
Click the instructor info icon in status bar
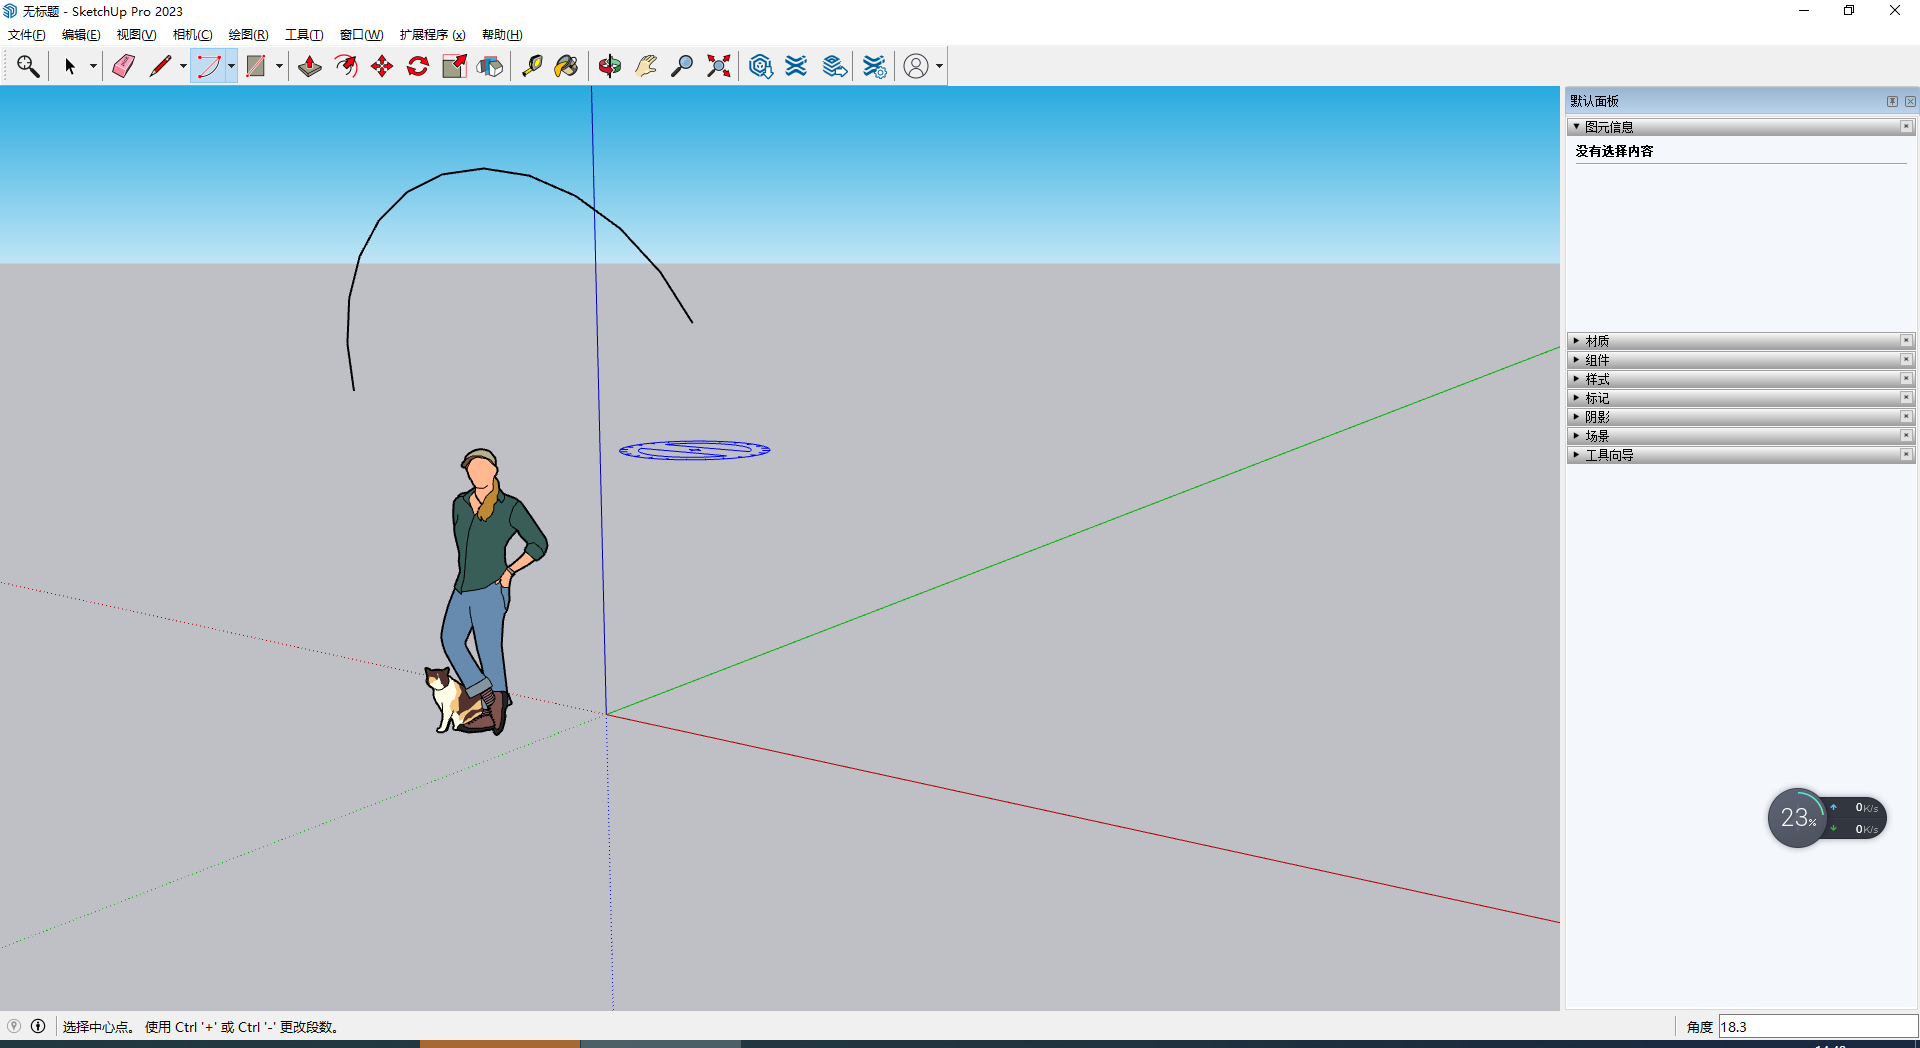click(38, 1026)
